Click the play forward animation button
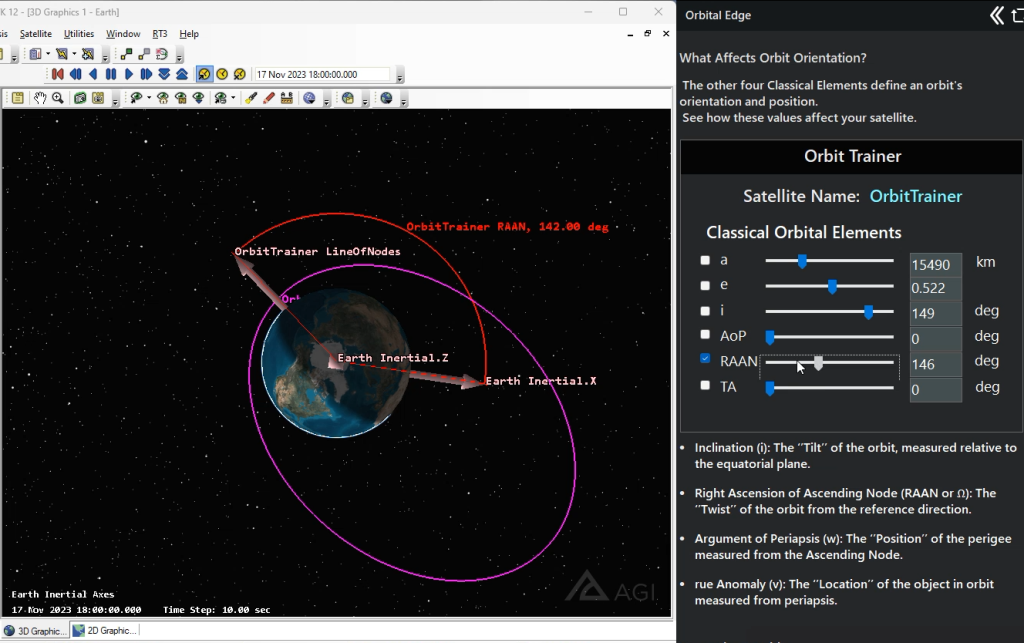This screenshot has width=1024, height=643. [x=129, y=74]
